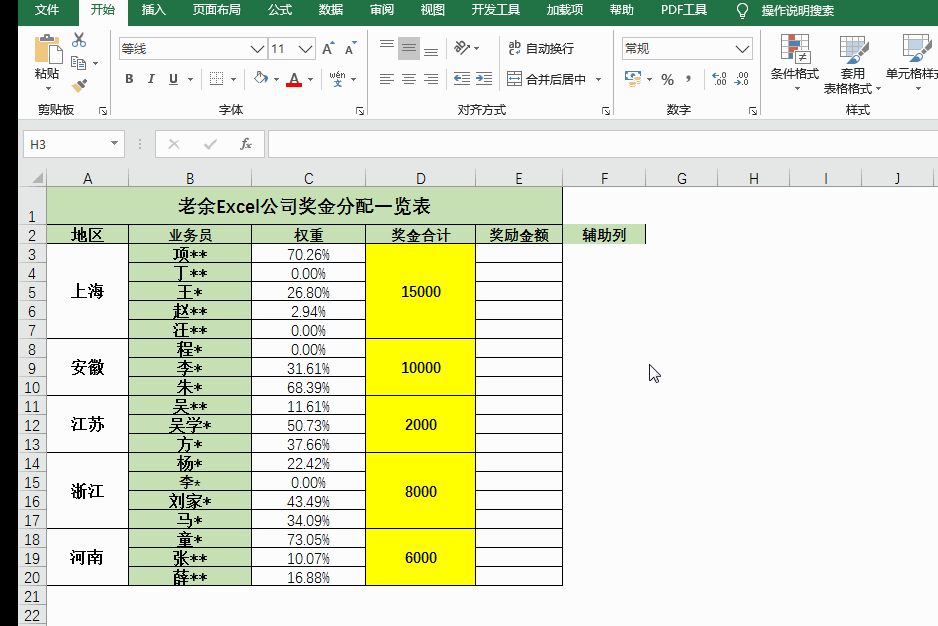Screen dimensions: 938x626
Task: Center text horizontally
Action: coord(409,79)
